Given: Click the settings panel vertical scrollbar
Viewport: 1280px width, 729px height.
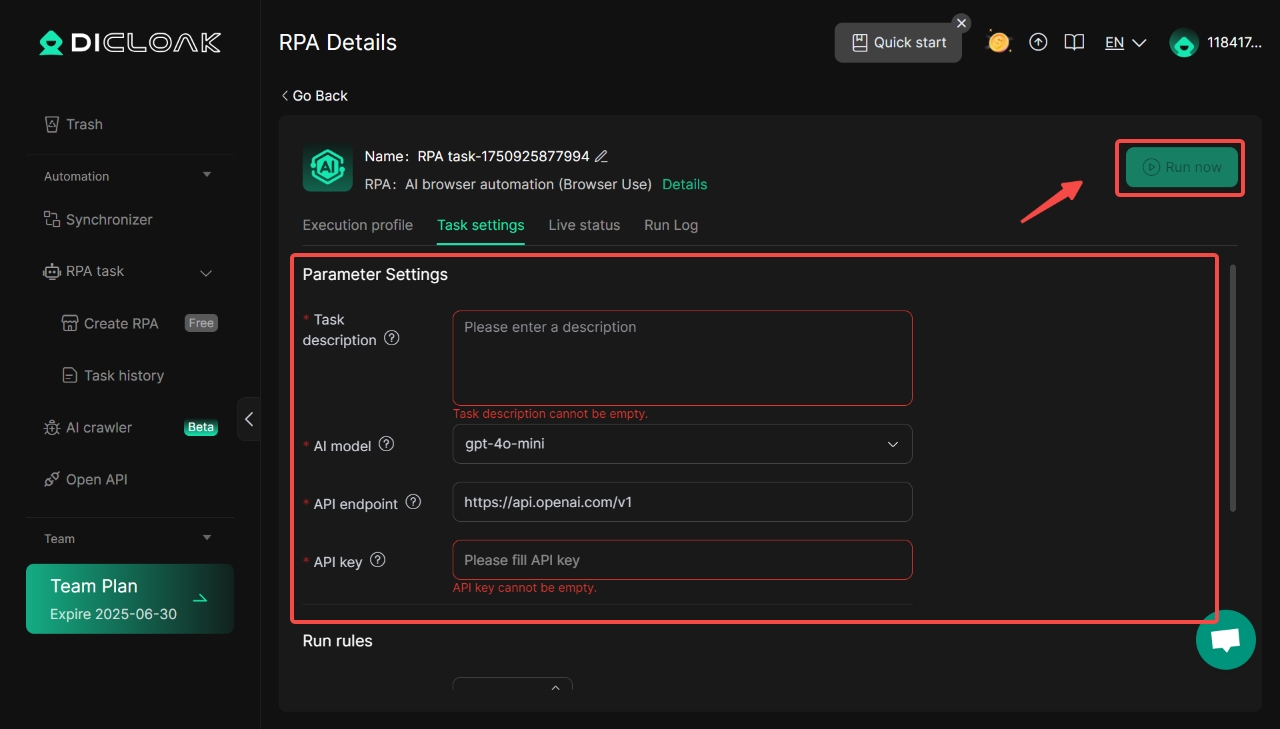Looking at the screenshot, I should (1233, 387).
